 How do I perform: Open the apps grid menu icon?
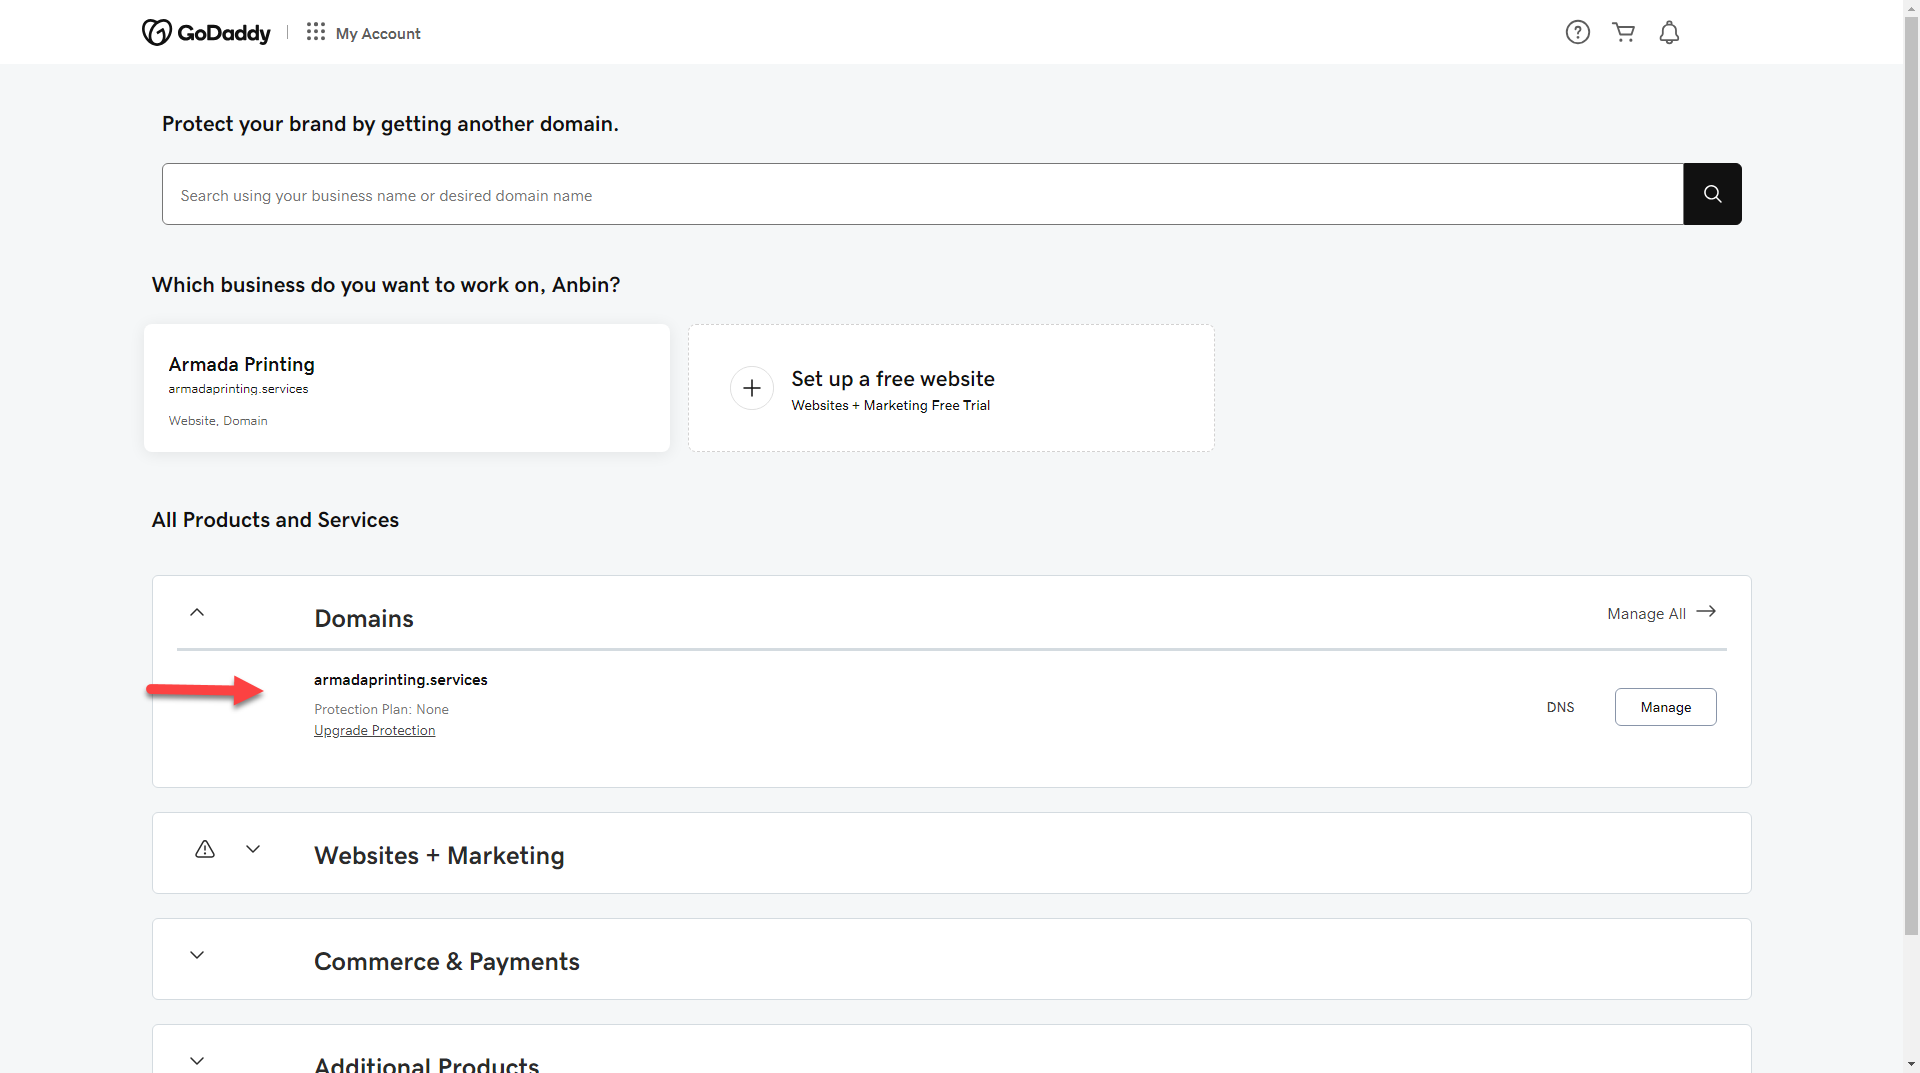316,32
